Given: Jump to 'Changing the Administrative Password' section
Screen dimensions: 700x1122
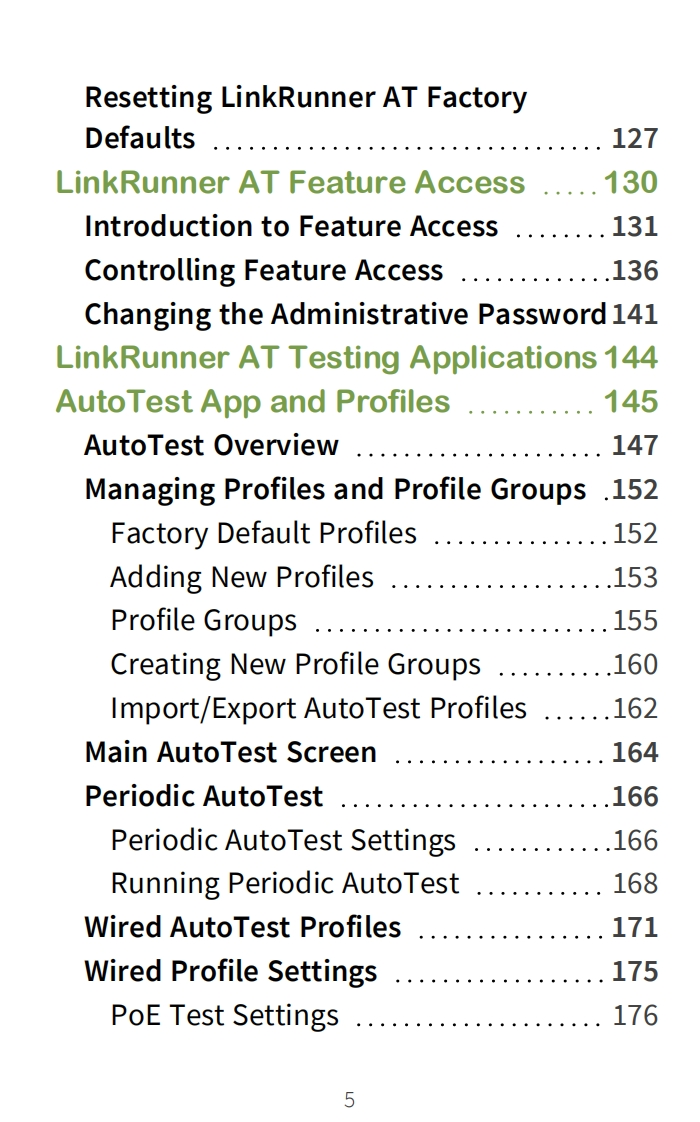Looking at the screenshot, I should 345,314.
